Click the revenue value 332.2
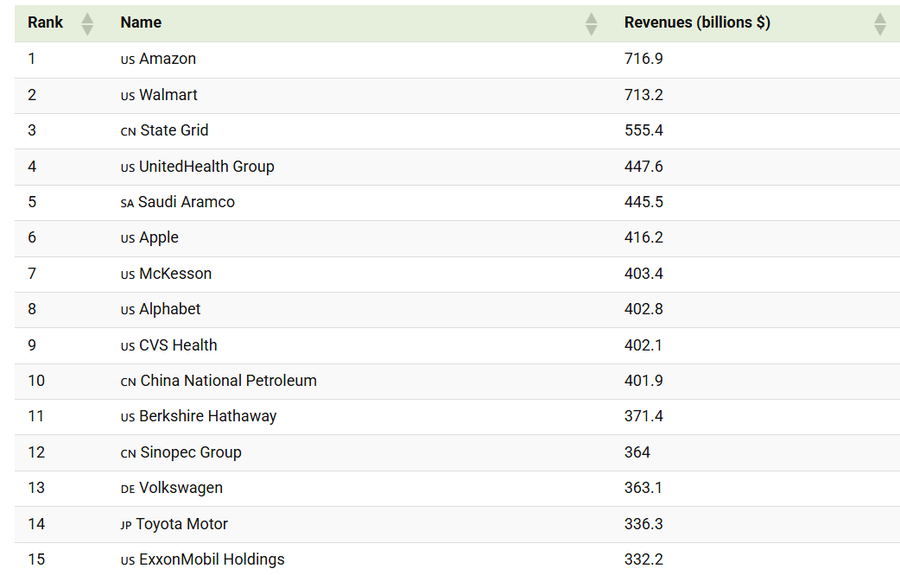This screenshot has height=575, width=900. pyautogui.click(x=643, y=560)
